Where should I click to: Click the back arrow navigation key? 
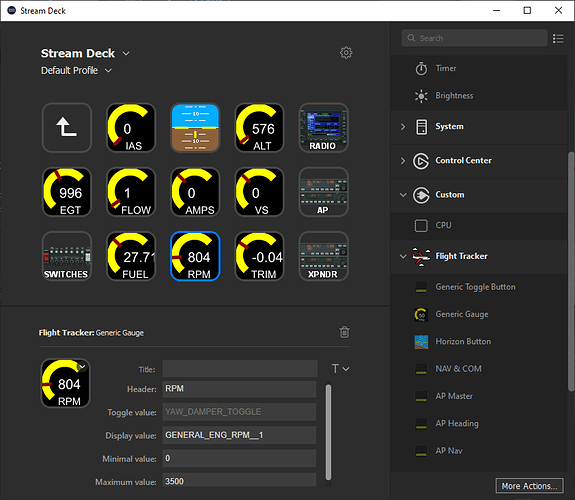coord(67,128)
